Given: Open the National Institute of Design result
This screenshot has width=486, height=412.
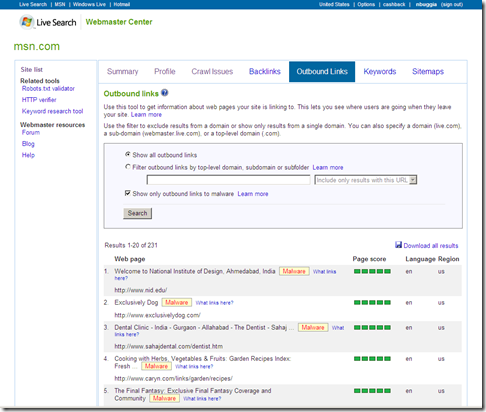Looking at the screenshot, I should point(195,271).
